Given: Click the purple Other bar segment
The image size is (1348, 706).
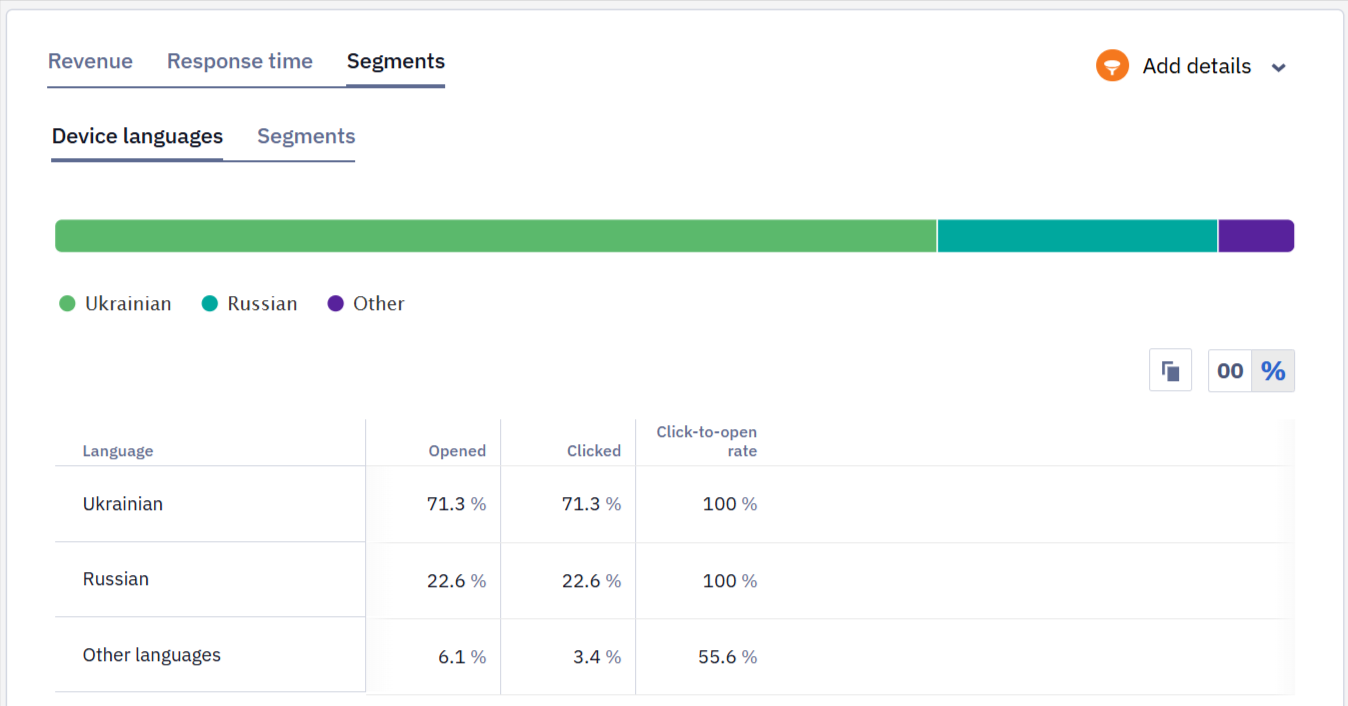Looking at the screenshot, I should 1257,236.
